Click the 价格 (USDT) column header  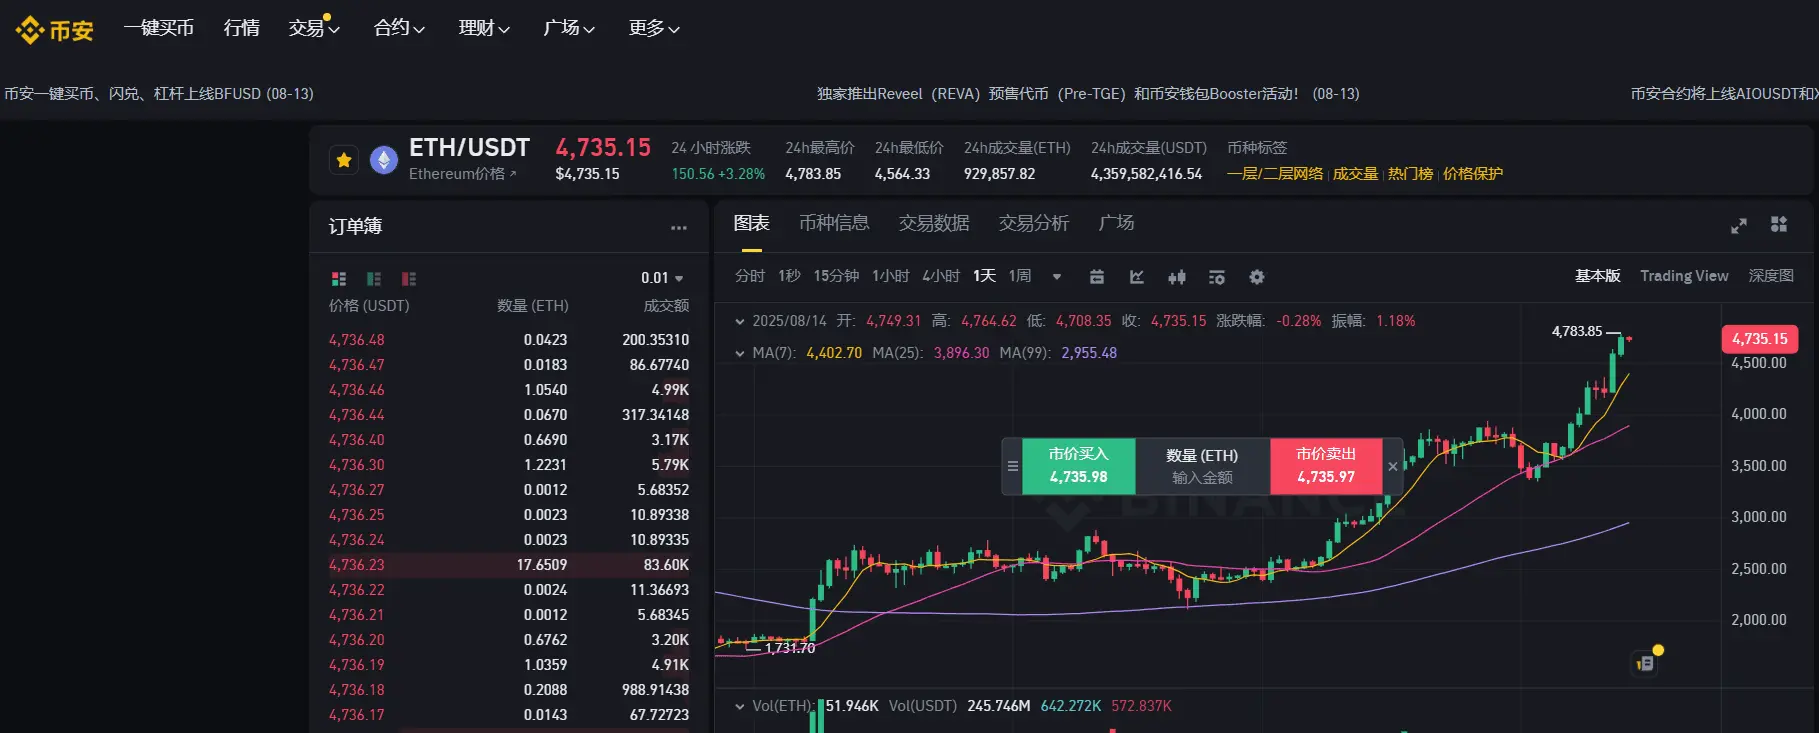click(369, 306)
